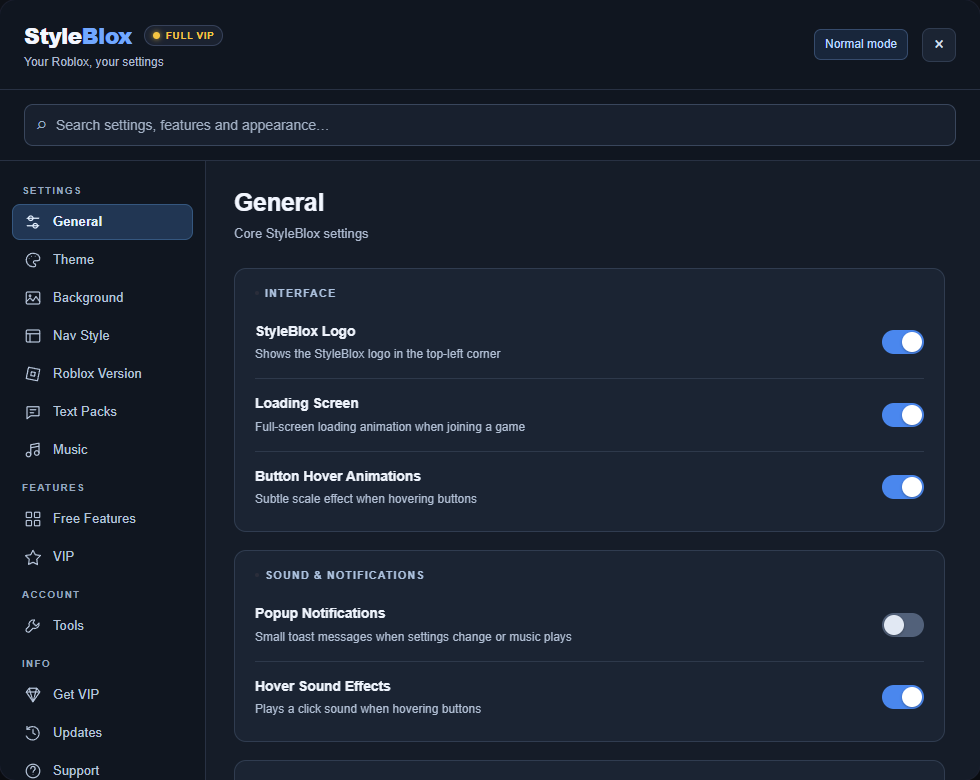This screenshot has width=980, height=780.
Task: Open the Music section
Action: coord(102,450)
